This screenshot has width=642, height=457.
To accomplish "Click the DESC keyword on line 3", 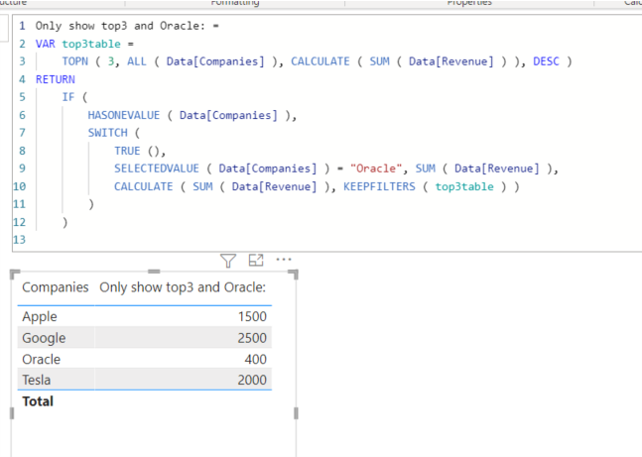I will point(546,61).
